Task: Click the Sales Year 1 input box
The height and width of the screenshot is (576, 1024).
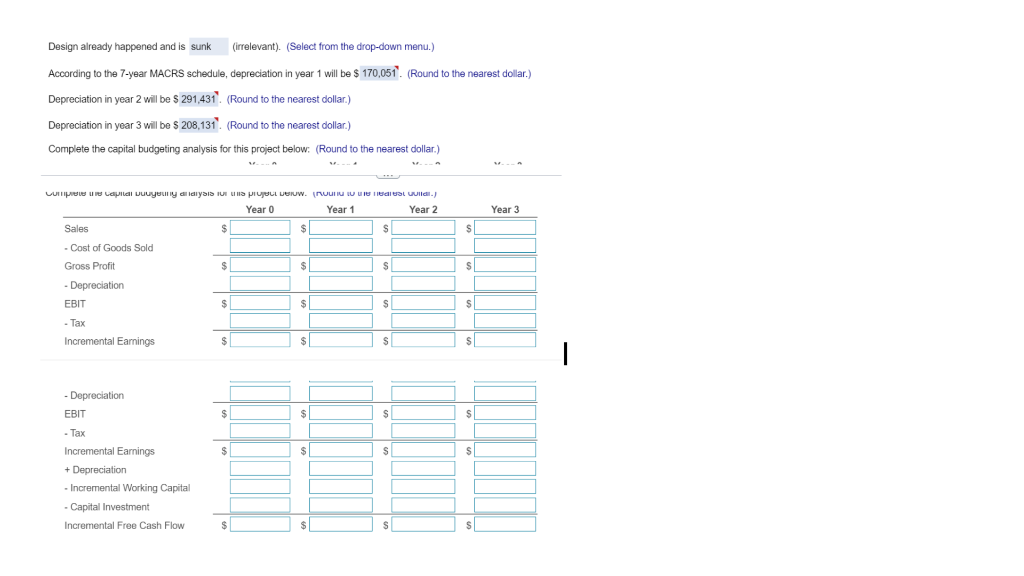Action: [341, 227]
